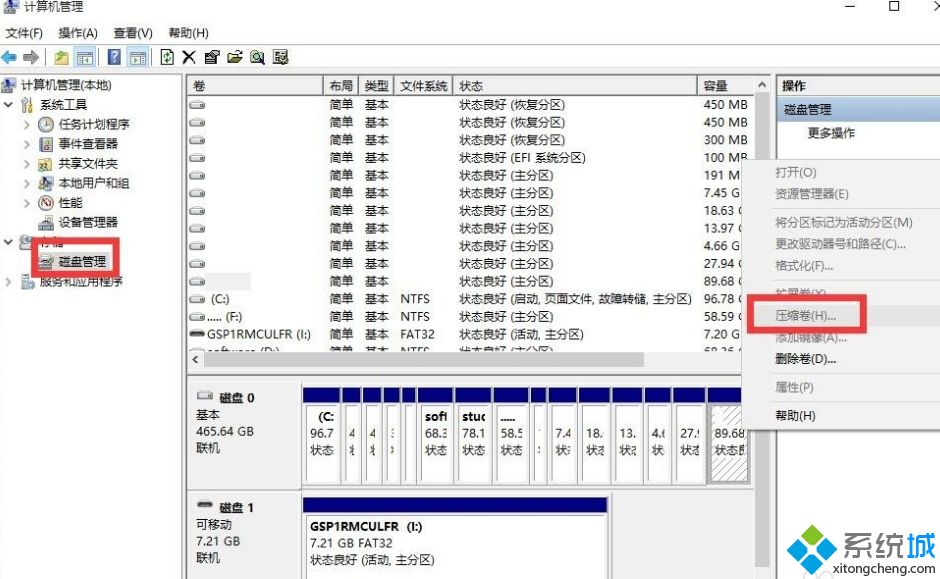Choose 帮助(H) in context menu

[x=795, y=415]
